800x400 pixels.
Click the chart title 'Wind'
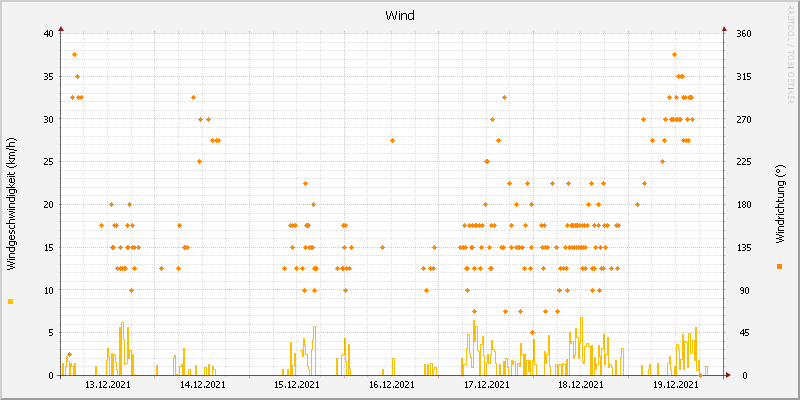click(x=400, y=15)
